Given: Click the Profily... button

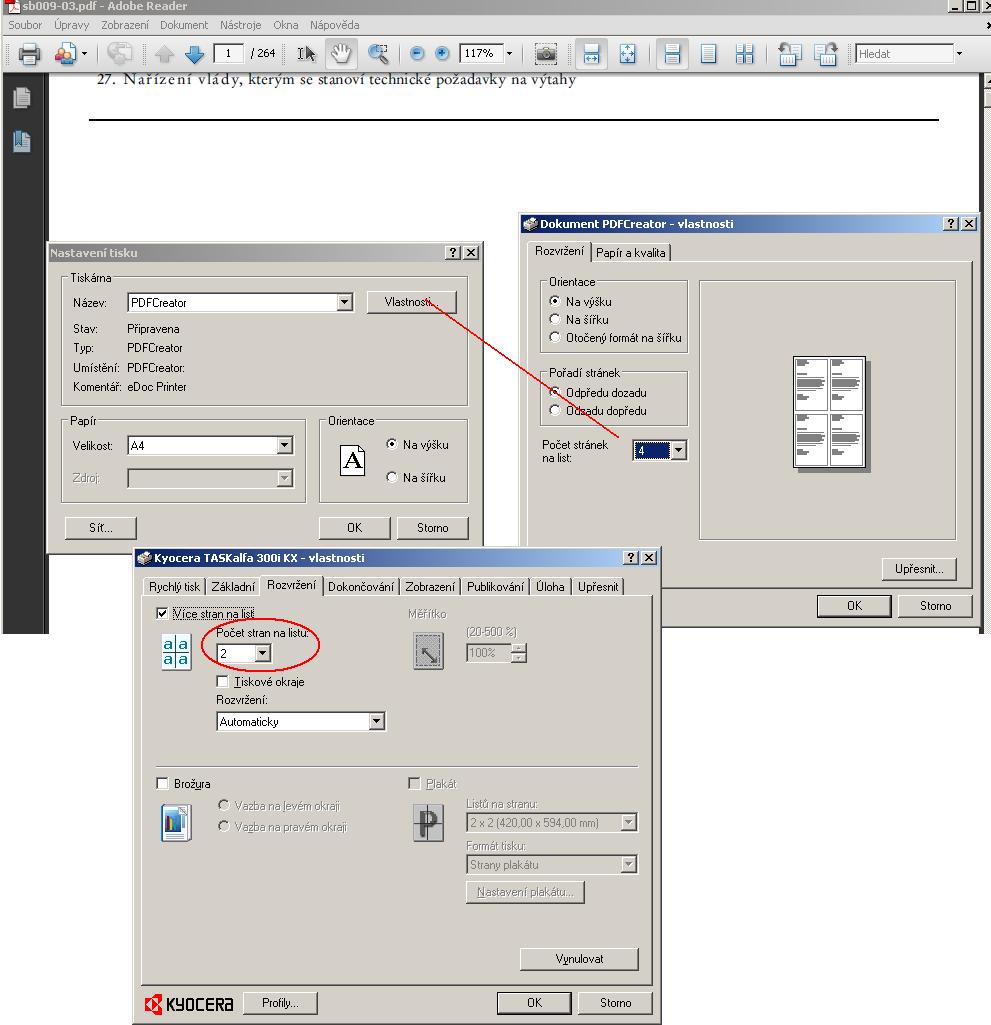Looking at the screenshot, I should point(280,1003).
